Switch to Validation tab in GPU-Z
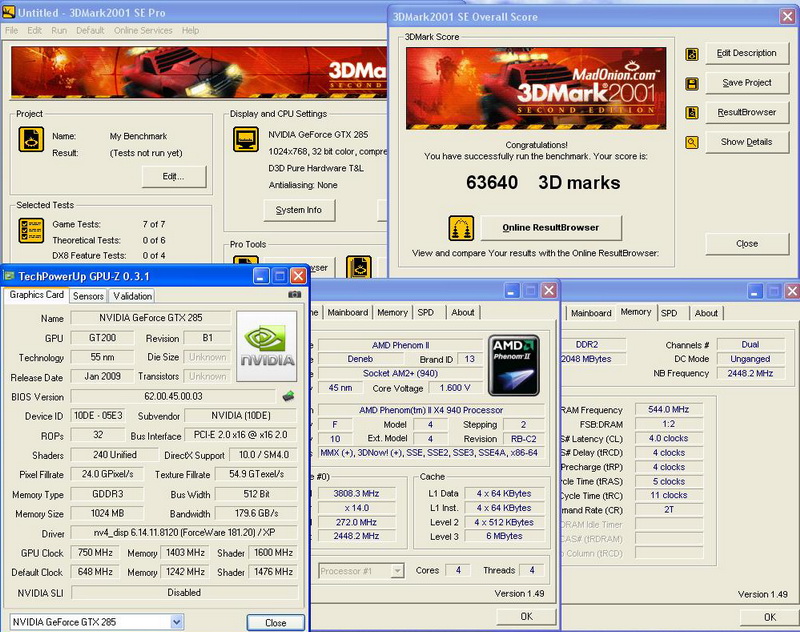The height and width of the screenshot is (632, 800). (x=132, y=296)
